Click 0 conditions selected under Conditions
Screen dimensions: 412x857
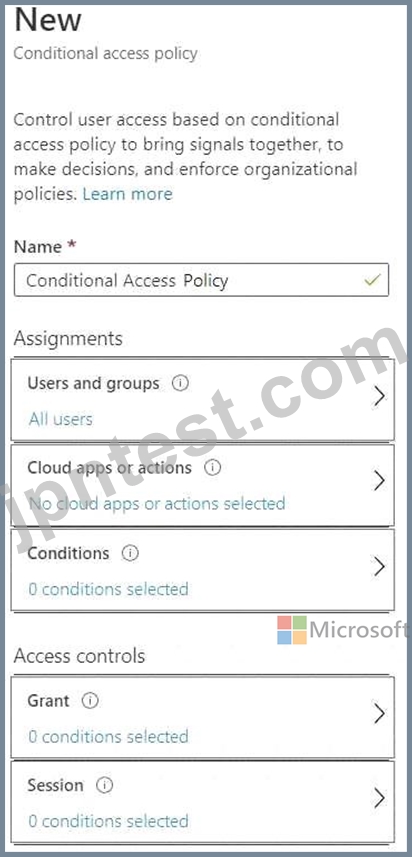click(108, 589)
